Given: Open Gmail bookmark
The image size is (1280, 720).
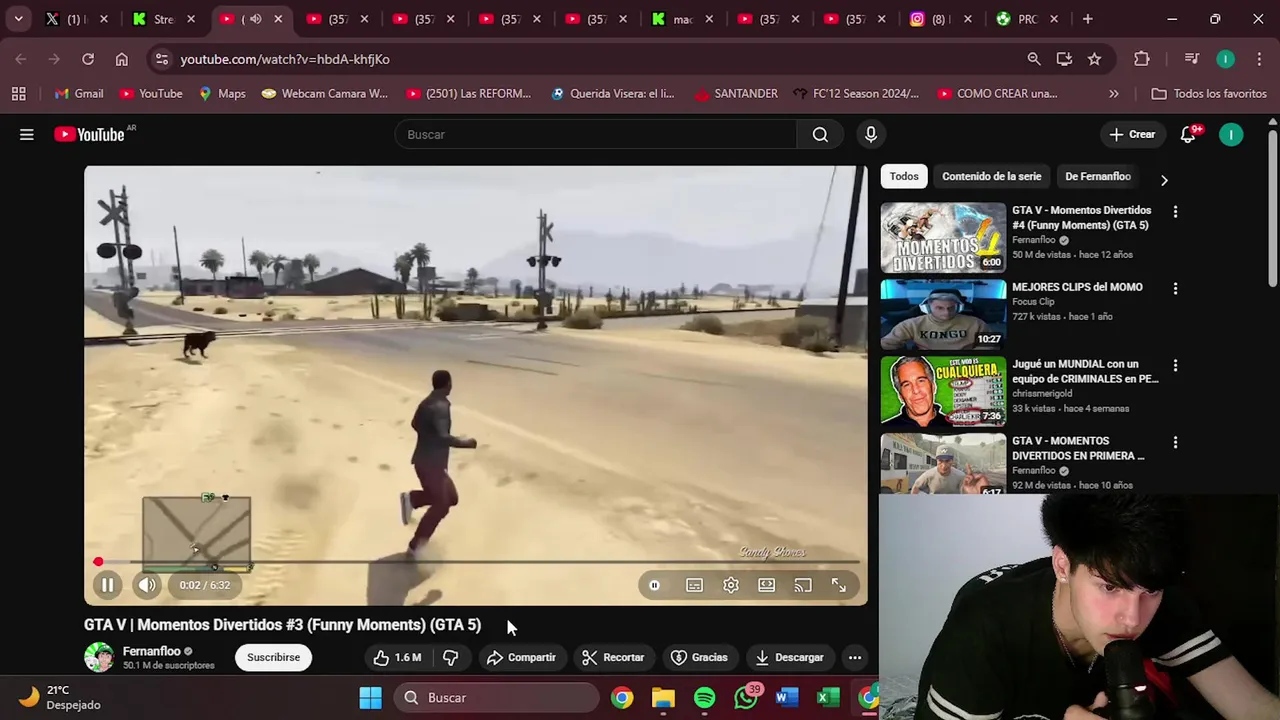Looking at the screenshot, I should click(x=78, y=93).
